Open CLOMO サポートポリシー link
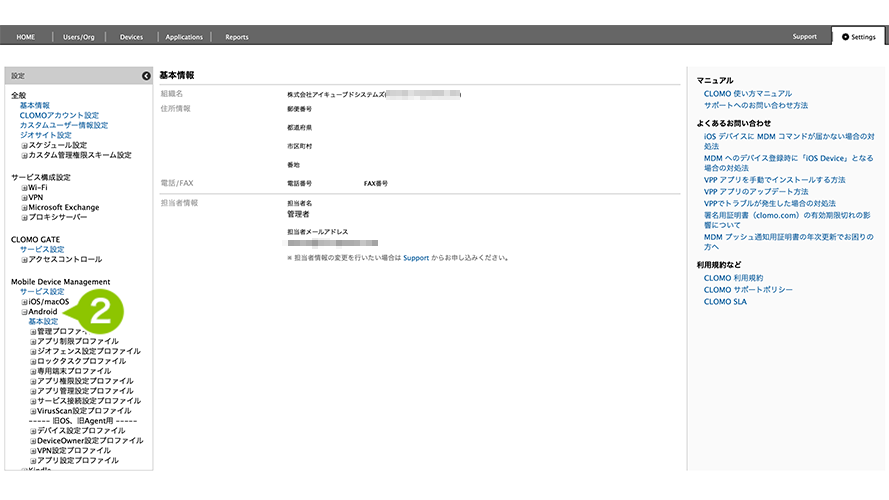This screenshot has height=500, width=889. (x=748, y=290)
